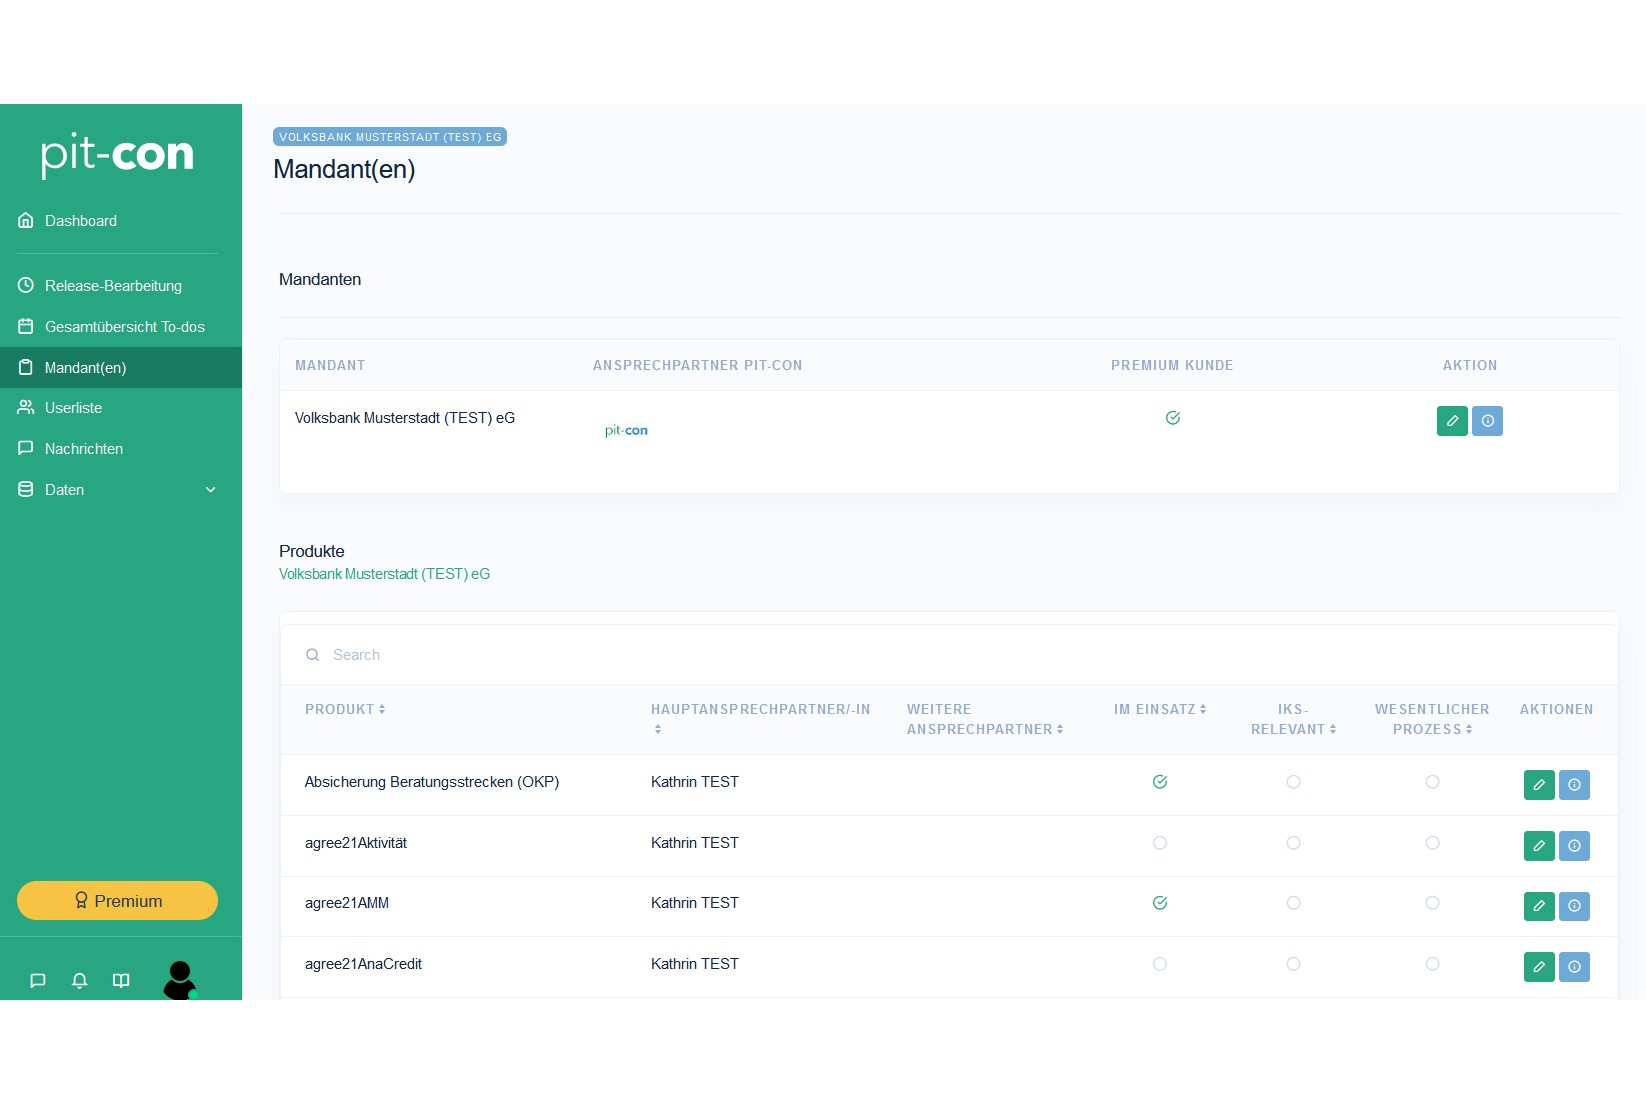Toggle IKS-Relevant for agree21Aktivität
Viewport: 1646px width, 1097px height.
coord(1293,843)
